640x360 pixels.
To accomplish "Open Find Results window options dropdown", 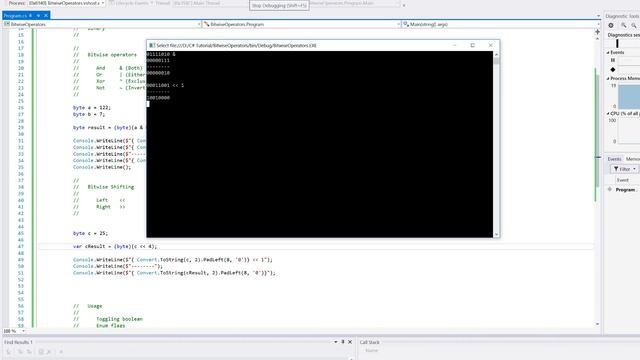I will (336, 342).
